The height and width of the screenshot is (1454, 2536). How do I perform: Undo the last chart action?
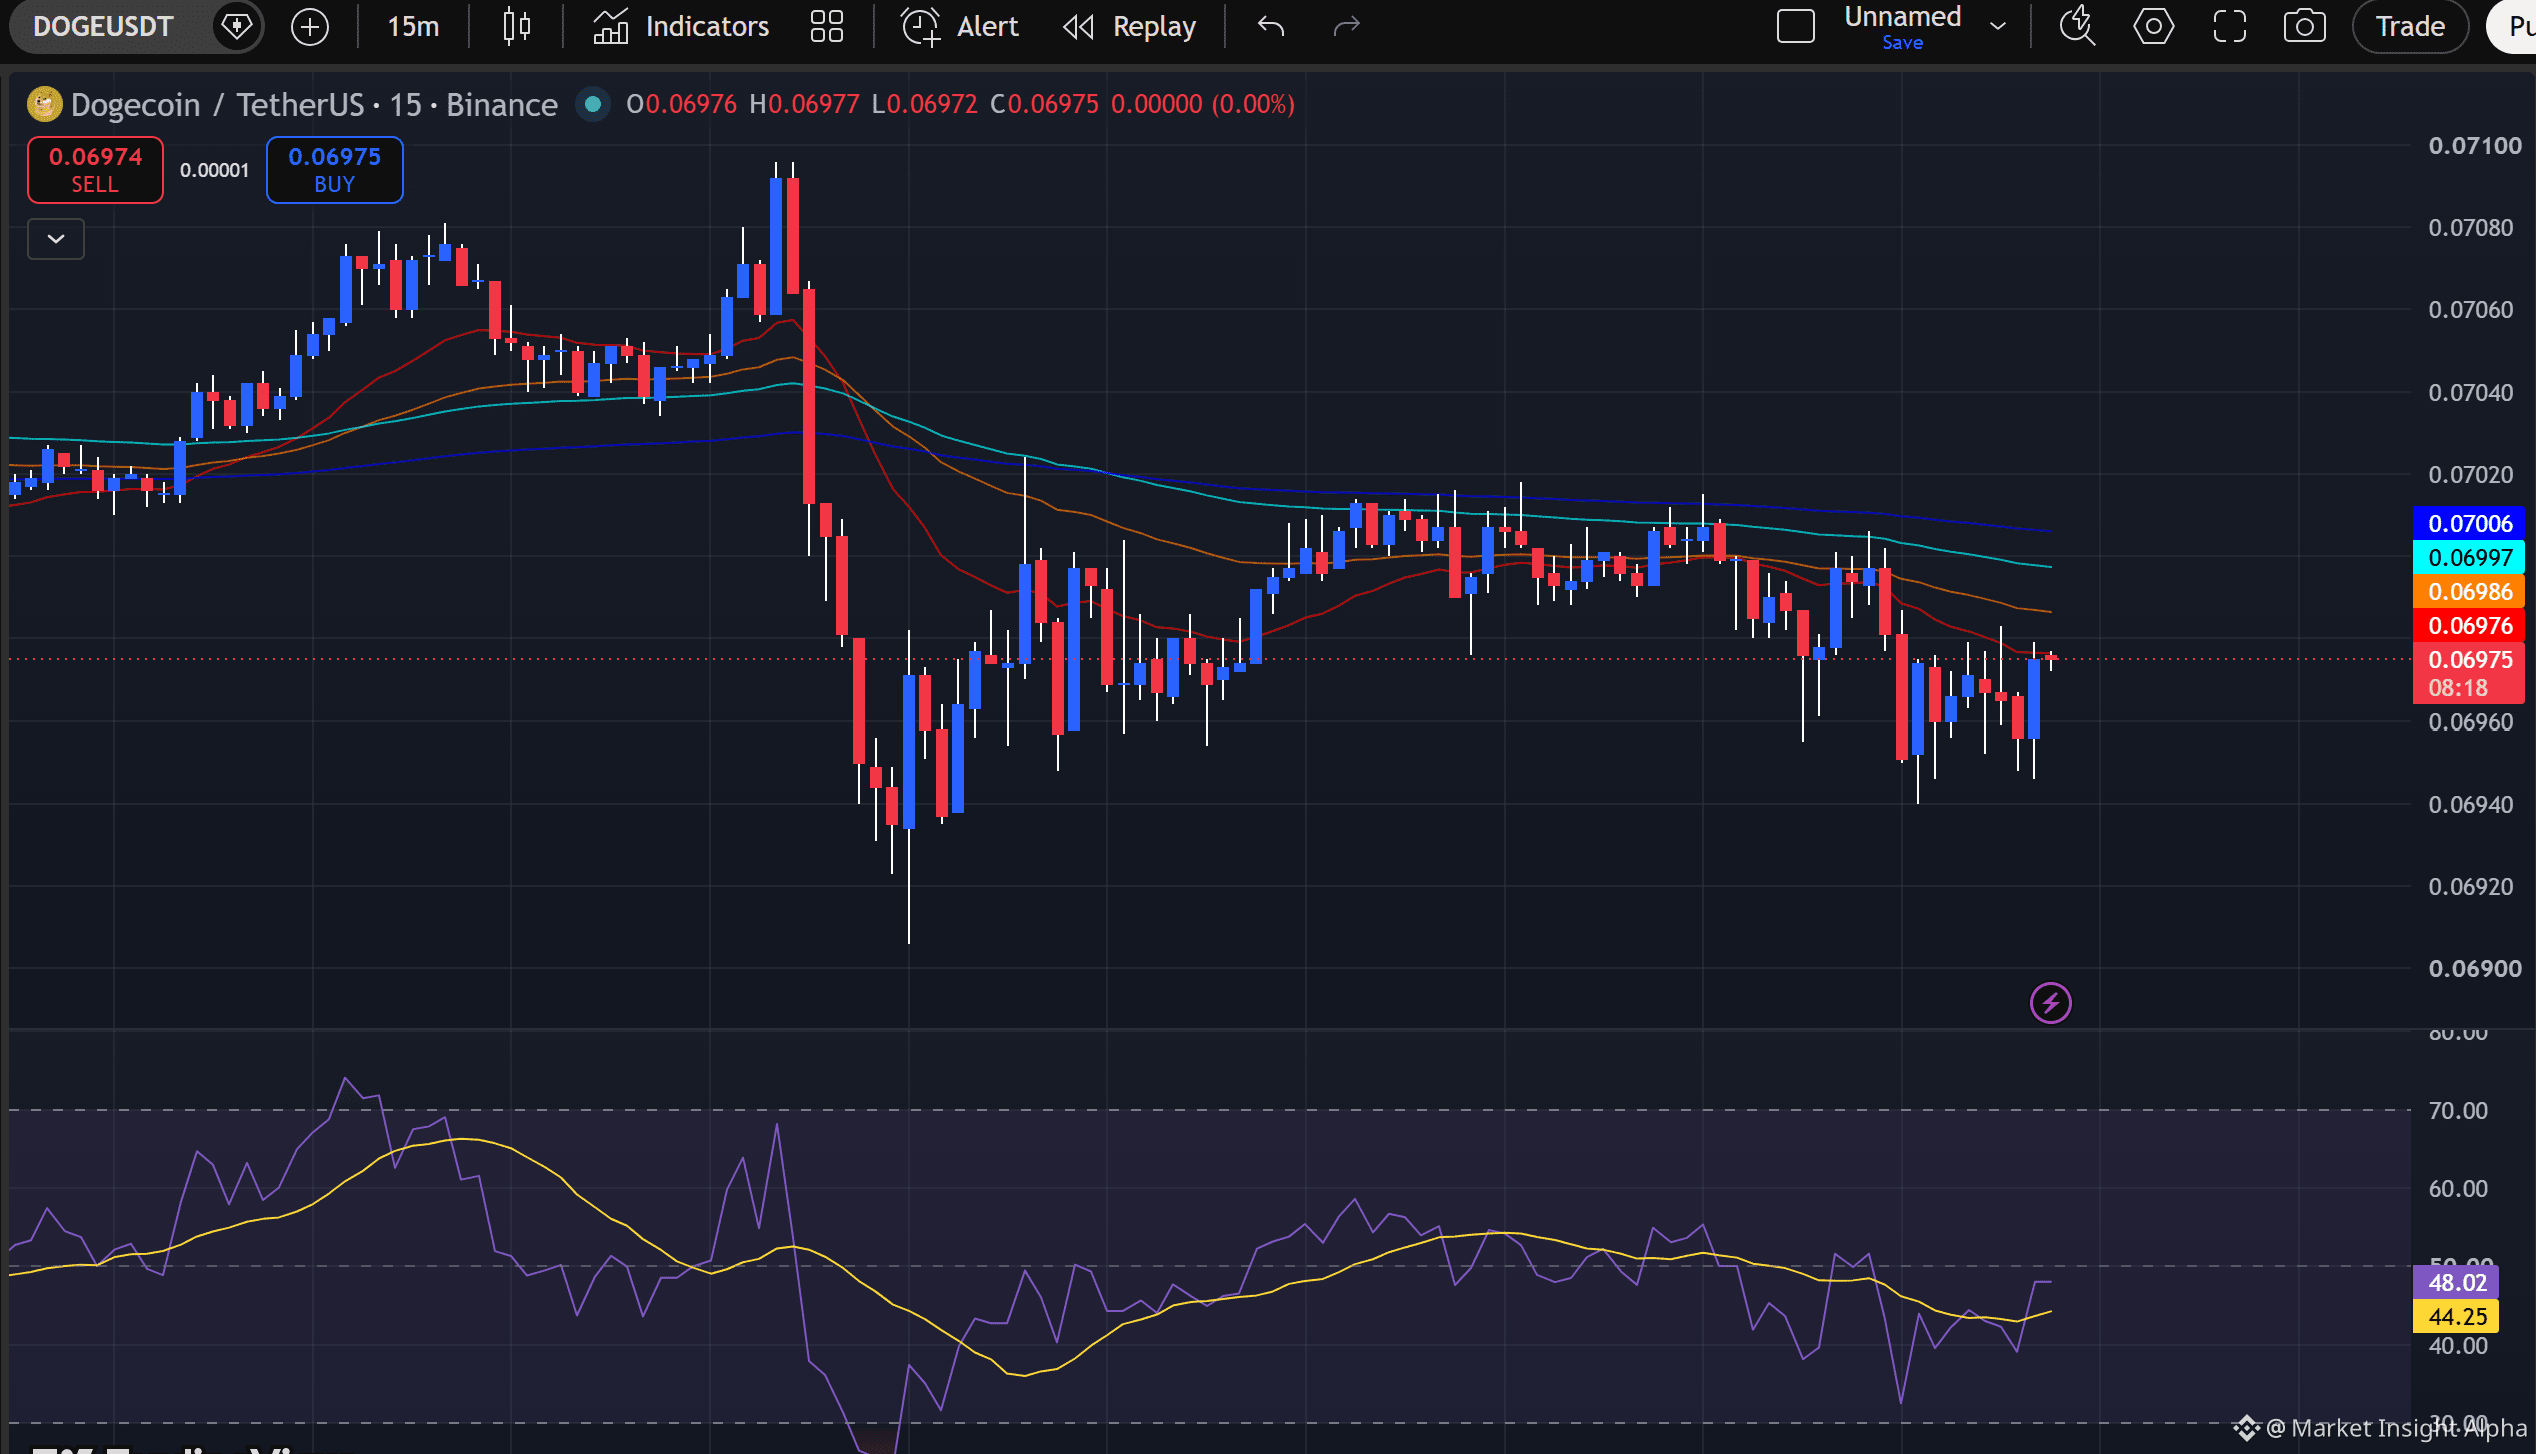(x=1271, y=27)
